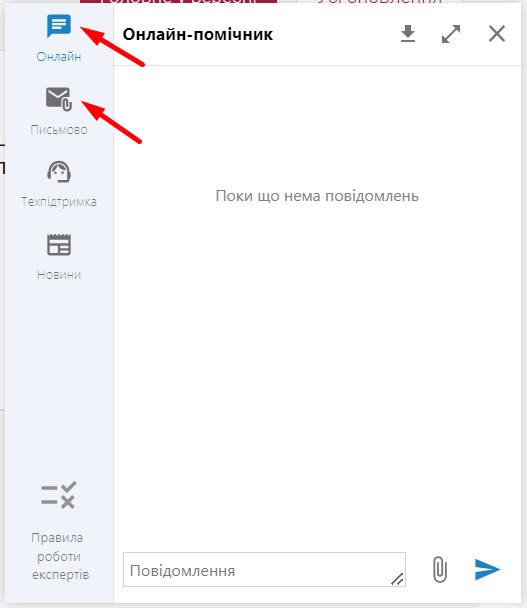Image resolution: width=527 pixels, height=608 pixels.
Task: Expand the helper window with diagonal arrows
Action: click(x=451, y=34)
